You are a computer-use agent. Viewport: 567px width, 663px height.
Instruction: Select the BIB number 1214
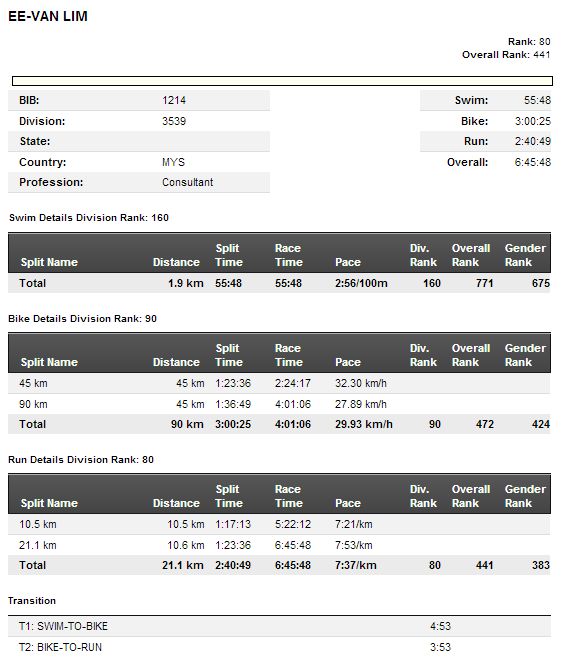coord(174,100)
